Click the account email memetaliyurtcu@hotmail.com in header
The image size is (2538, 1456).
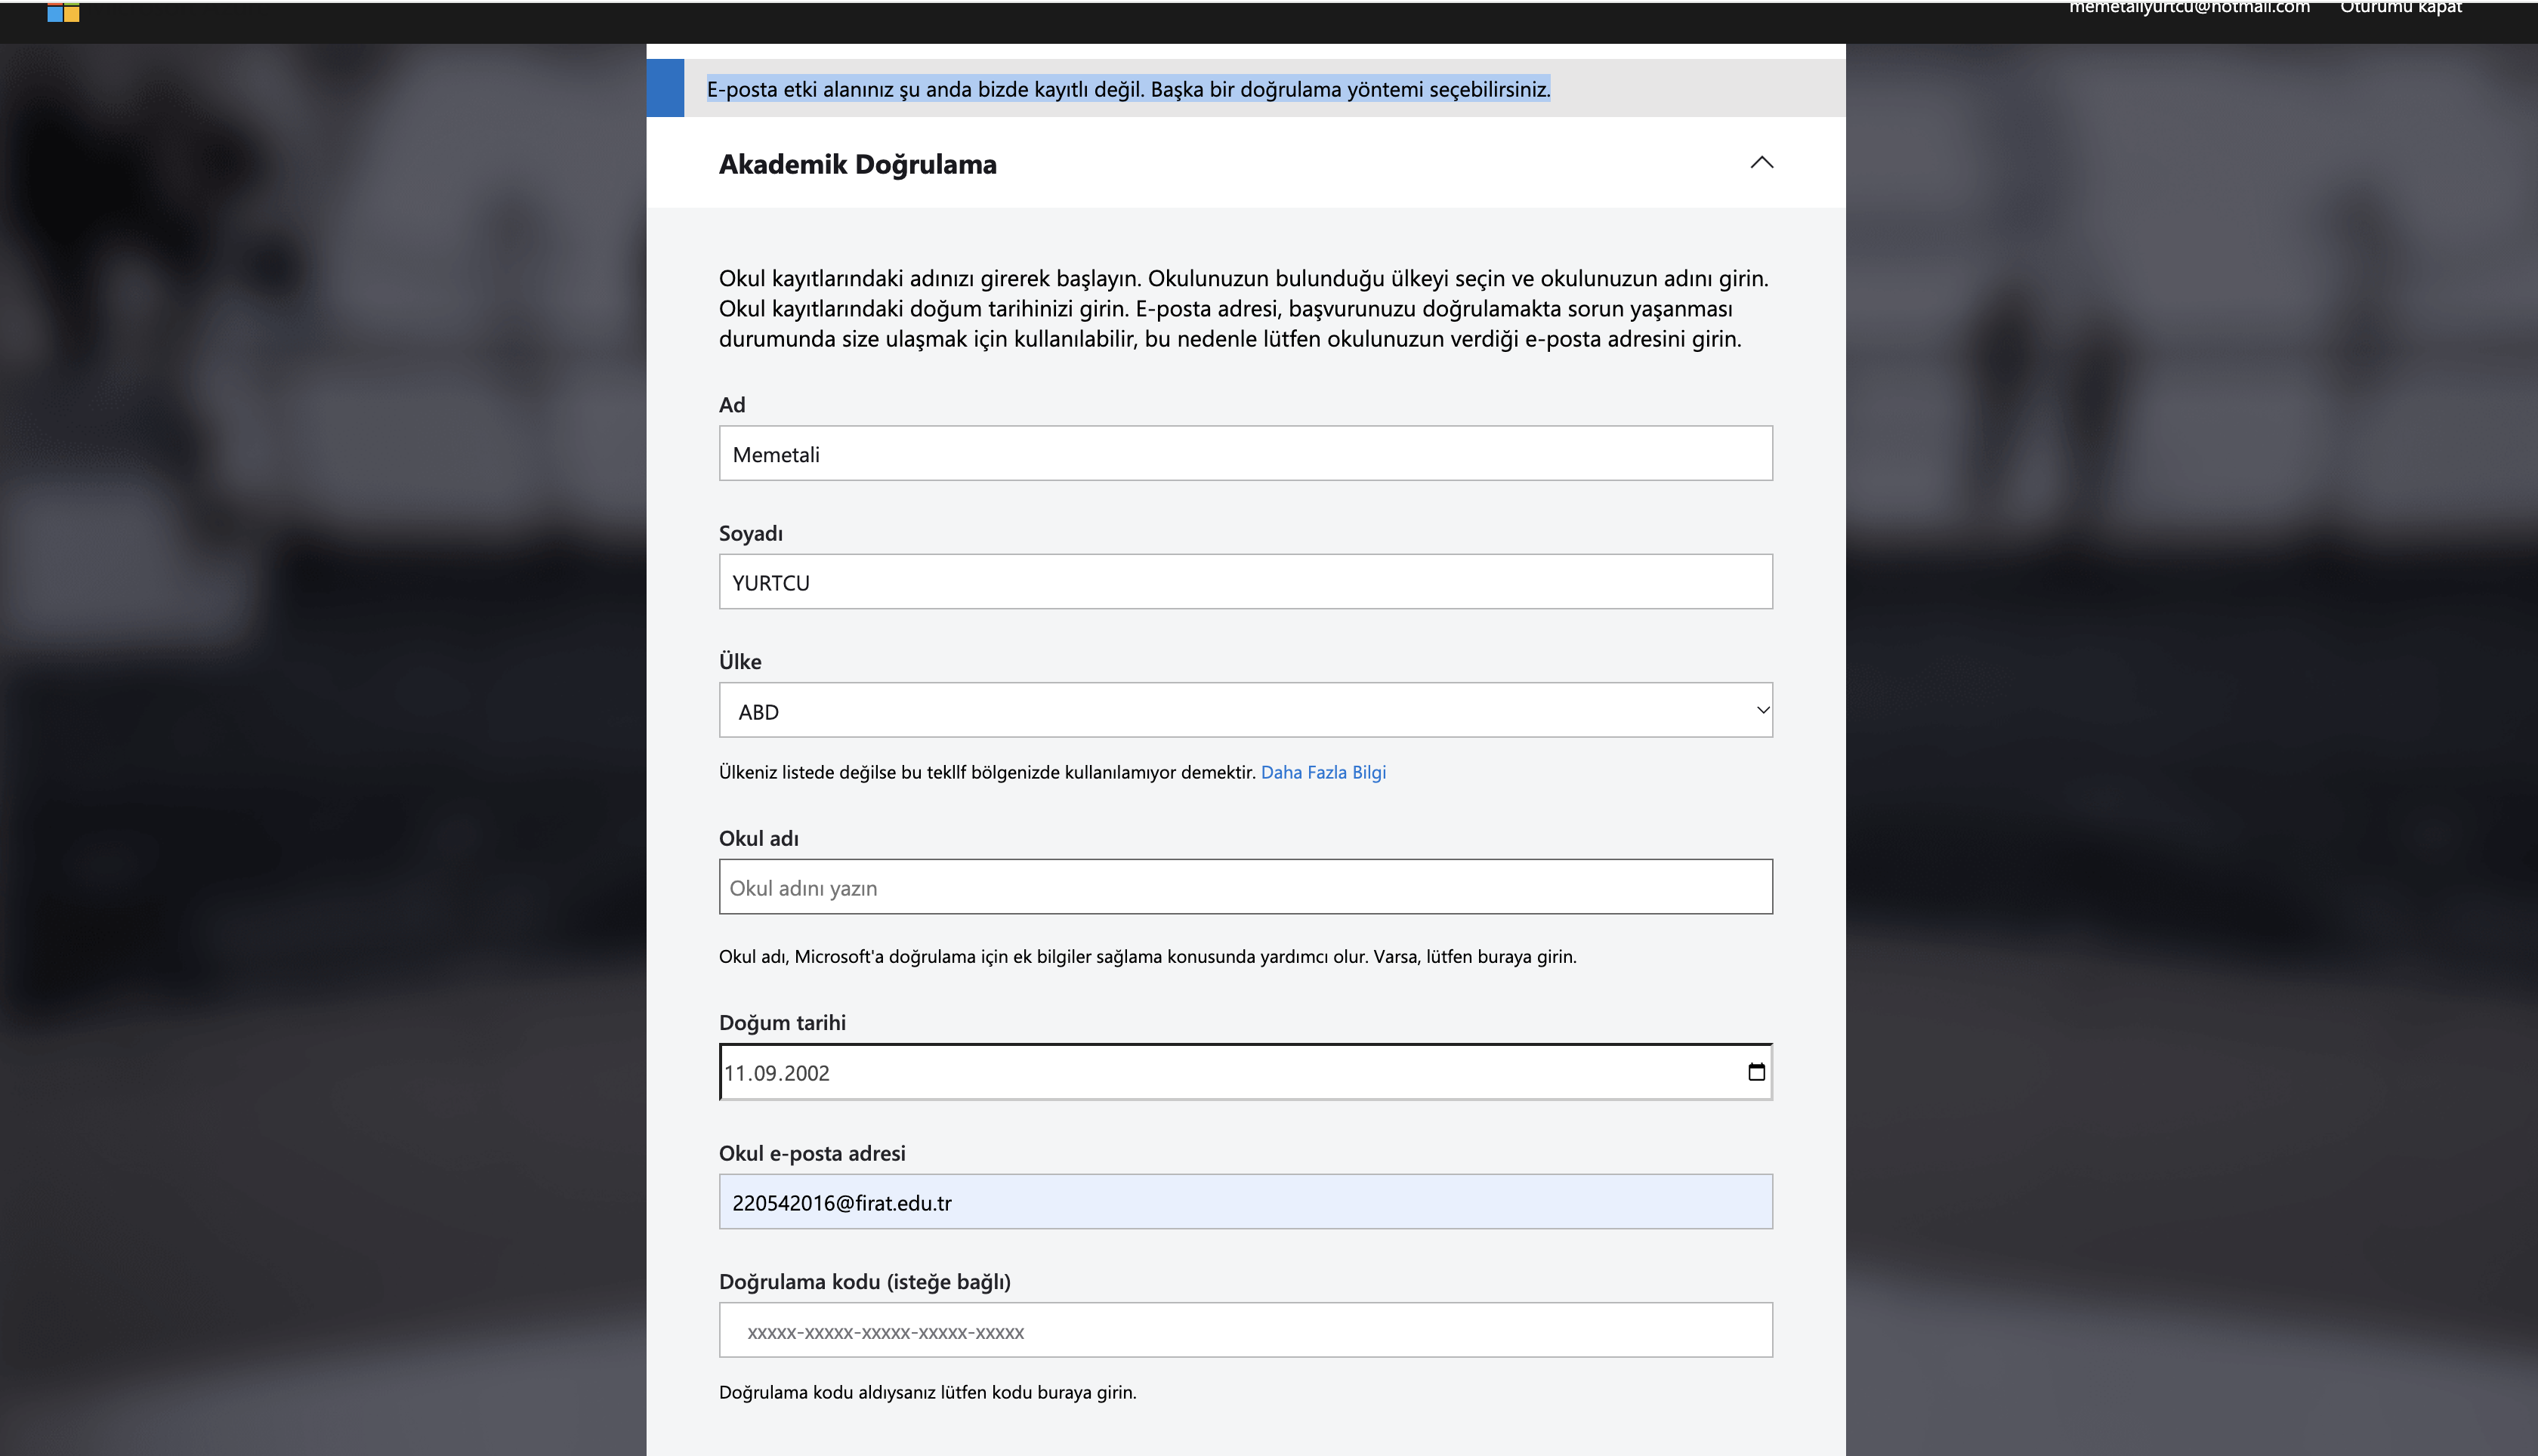[2189, 8]
